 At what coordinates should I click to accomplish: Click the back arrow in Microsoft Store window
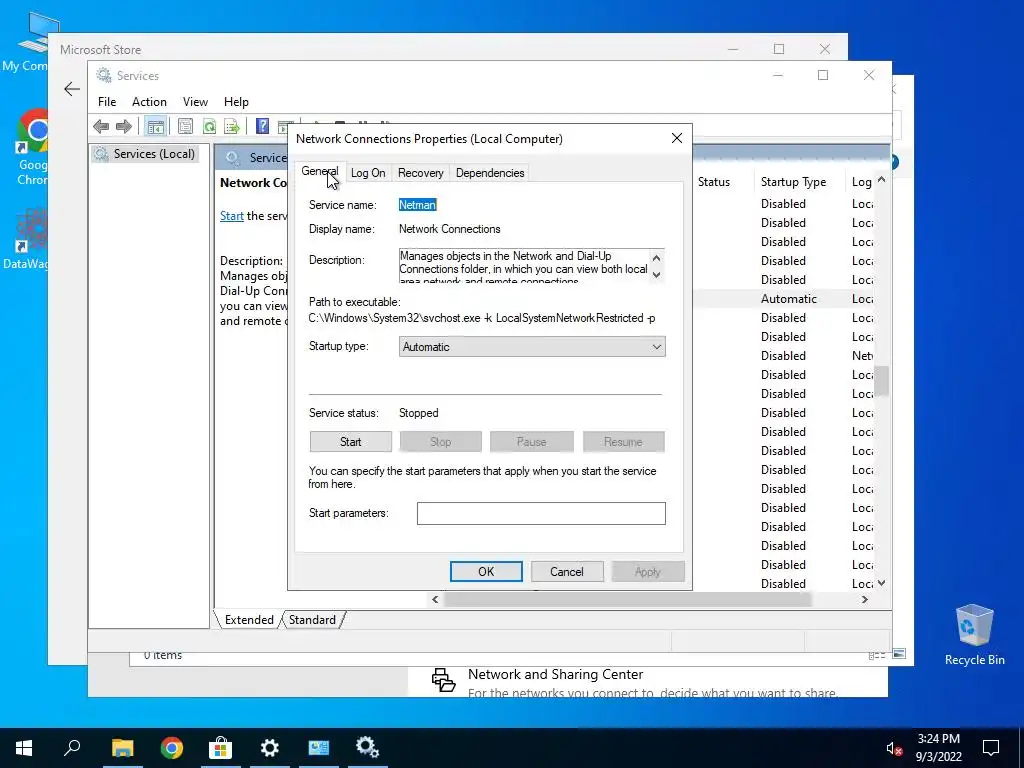(72, 89)
